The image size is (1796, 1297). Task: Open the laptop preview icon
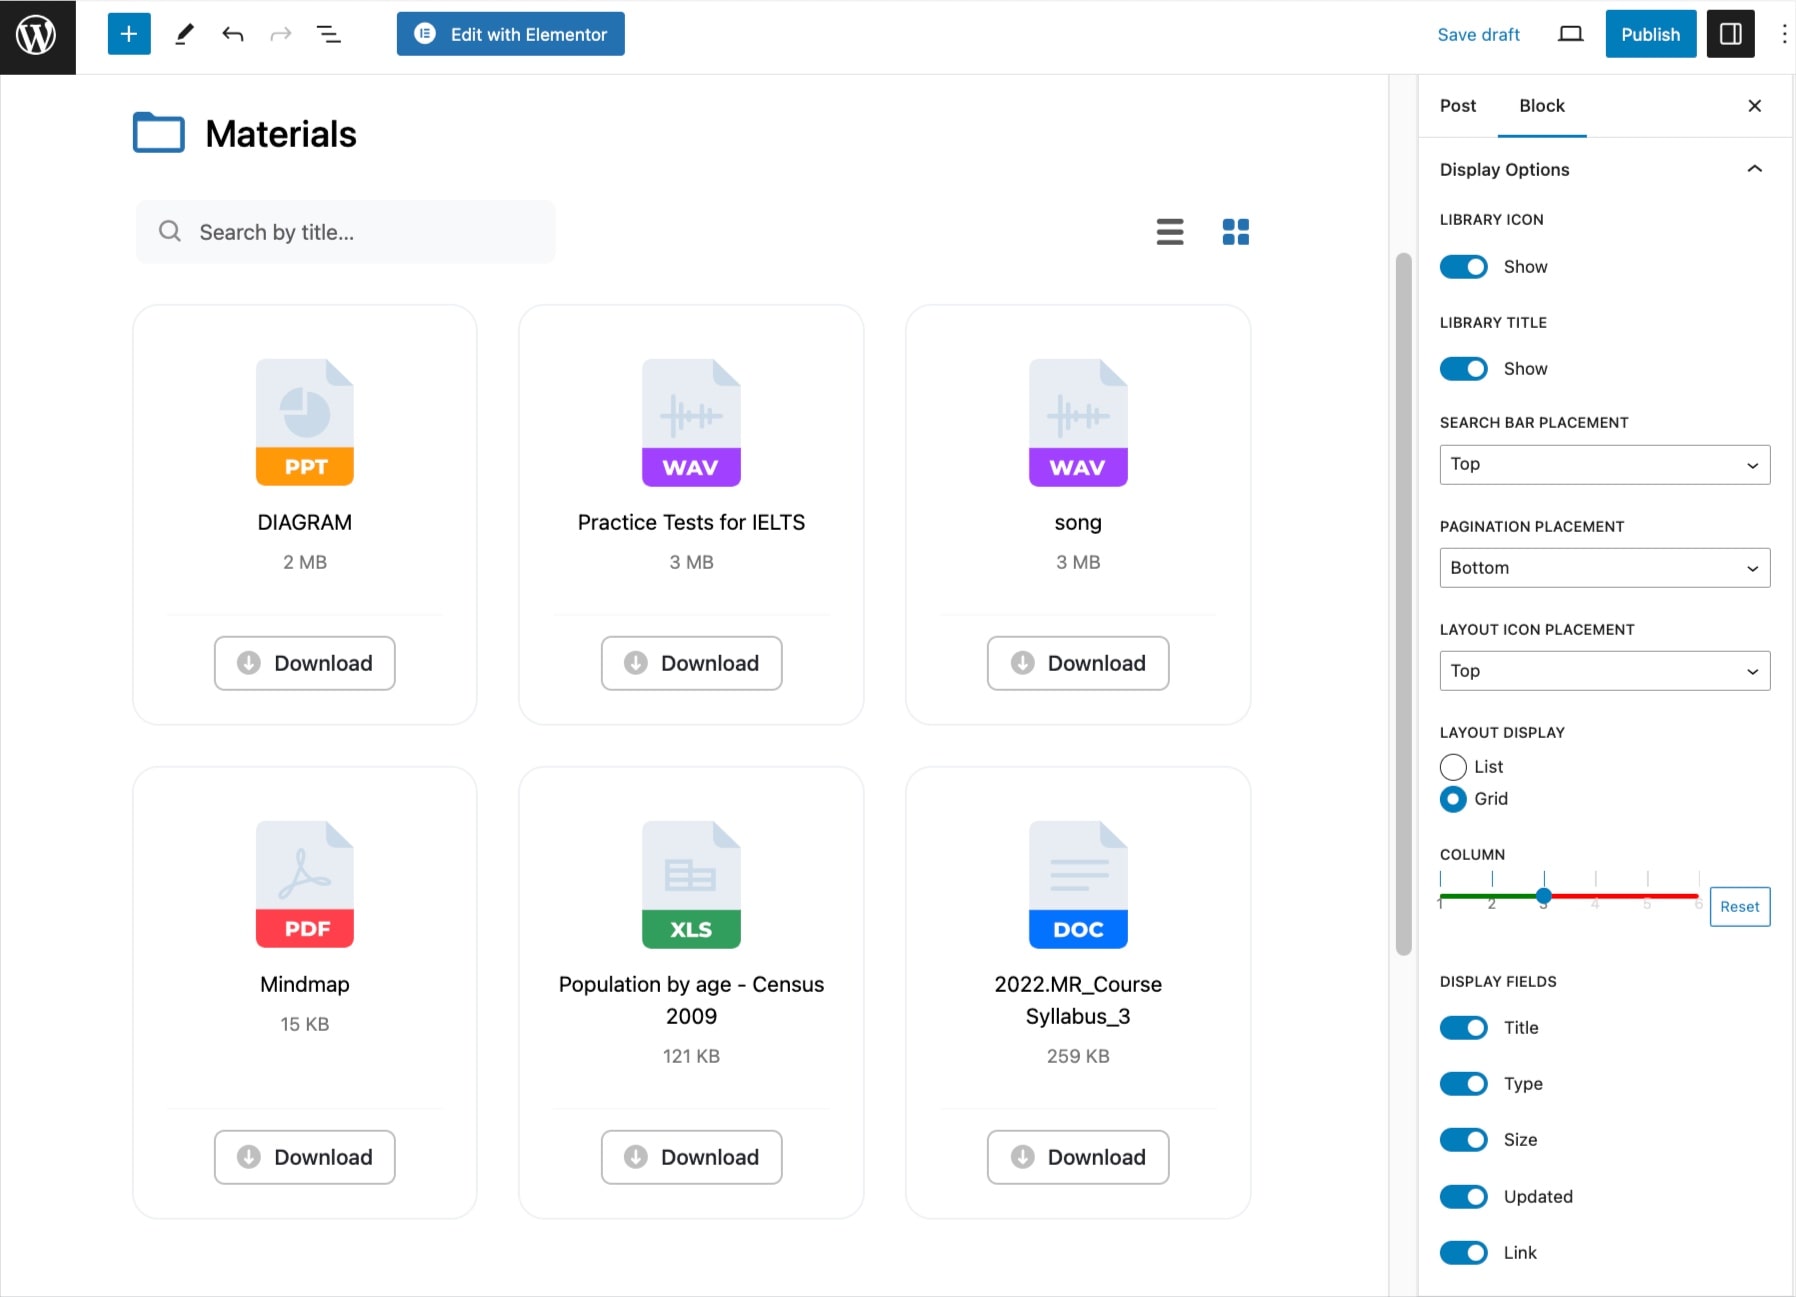coord(1571,34)
